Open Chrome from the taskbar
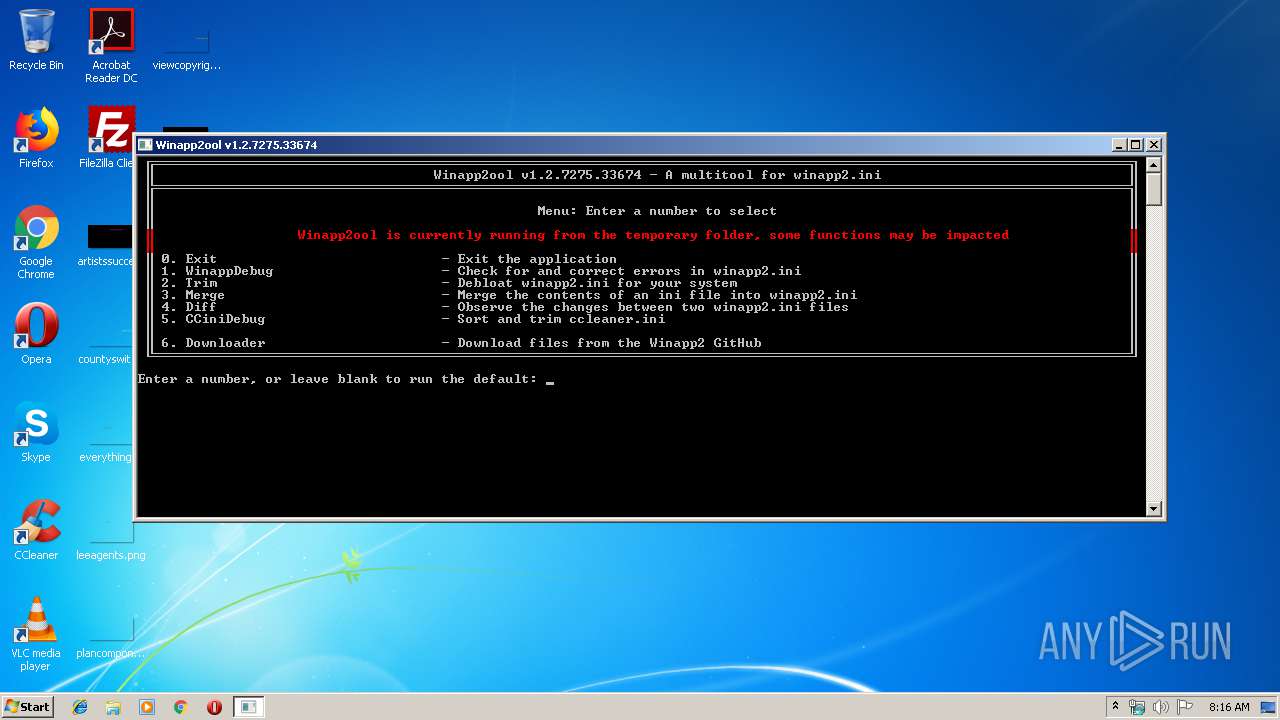 181,707
